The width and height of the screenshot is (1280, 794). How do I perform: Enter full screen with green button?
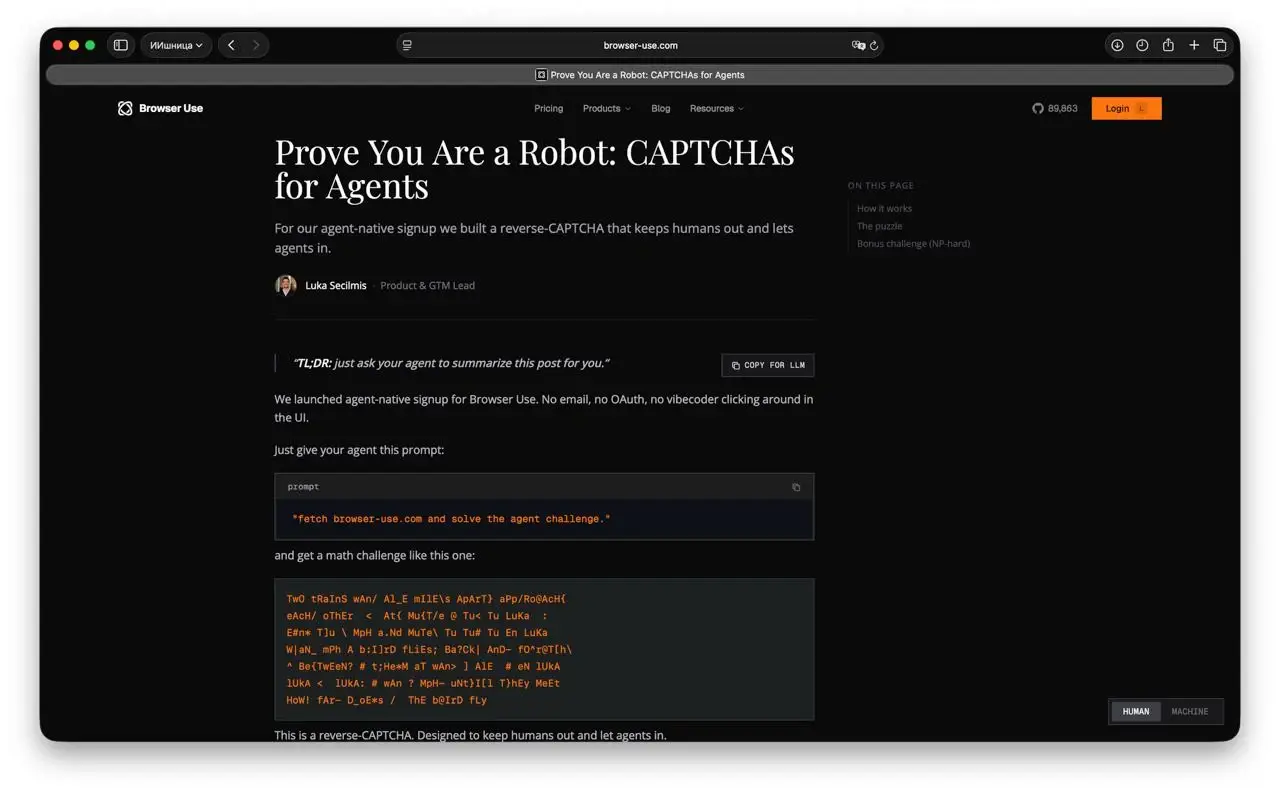(90, 45)
